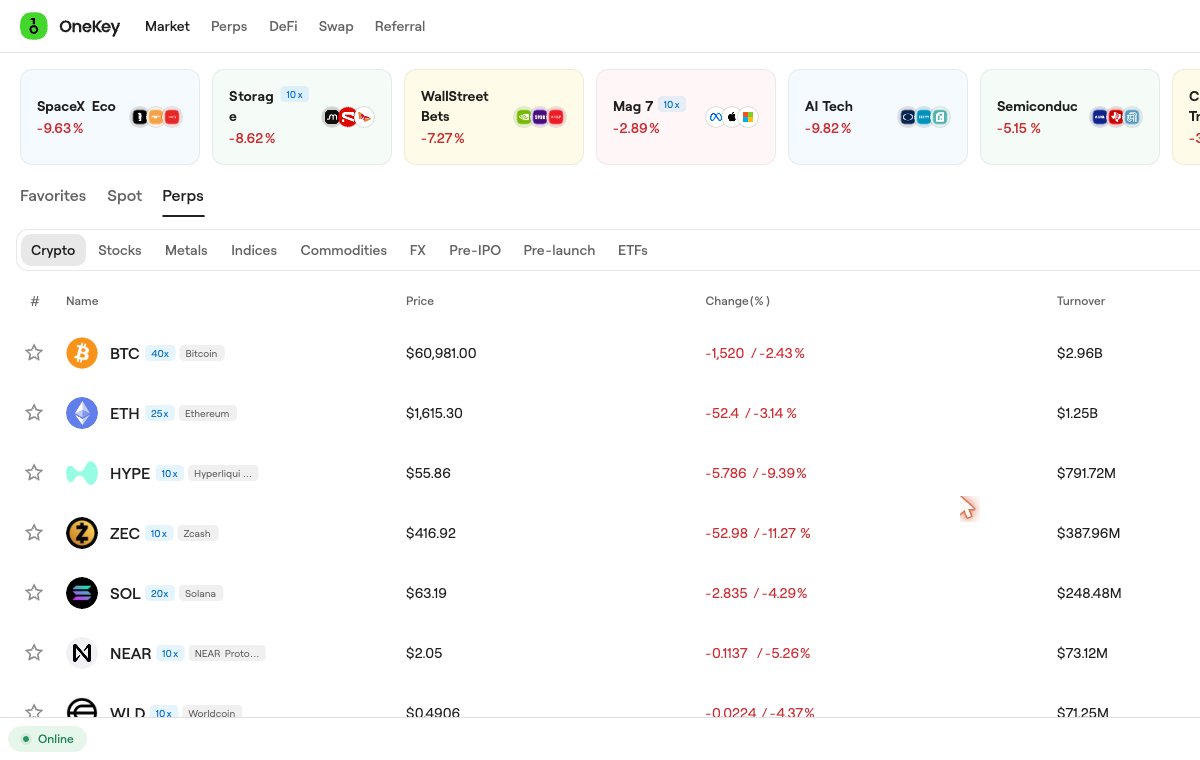Sort by the Change(%) column header

pos(738,301)
